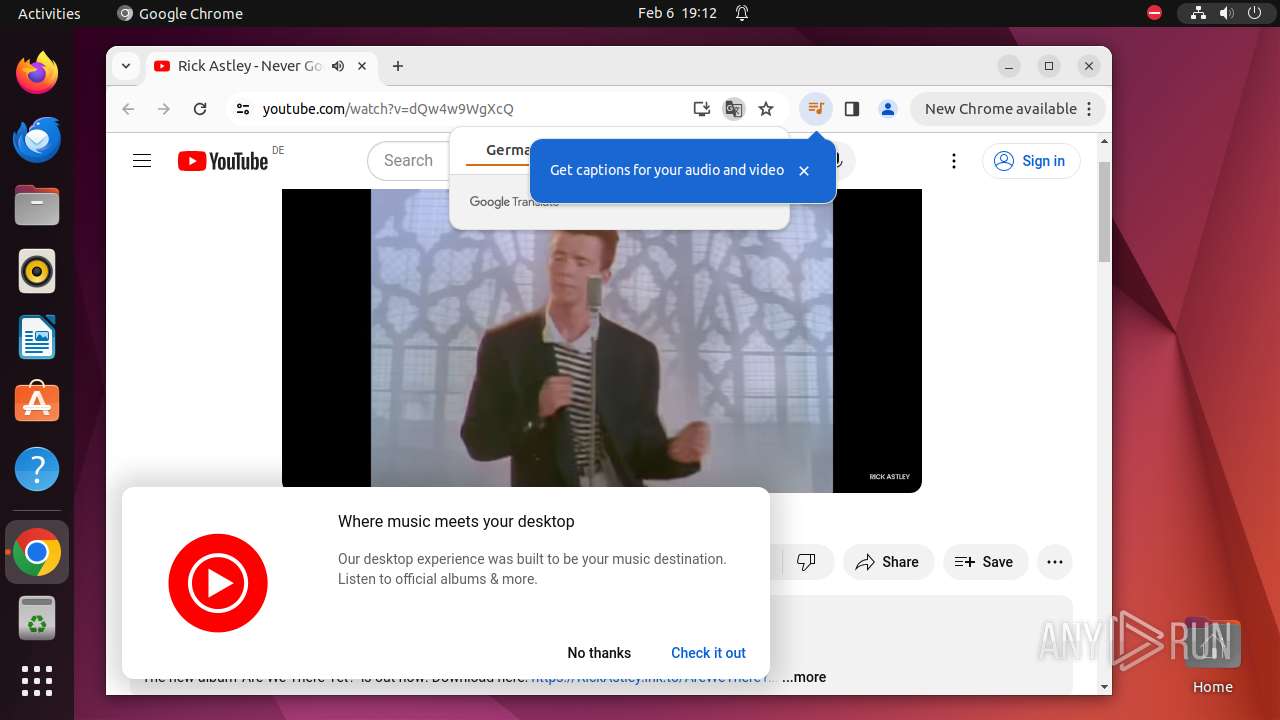Go to YouTube home via logo
The image size is (1280, 720).
(x=223, y=161)
